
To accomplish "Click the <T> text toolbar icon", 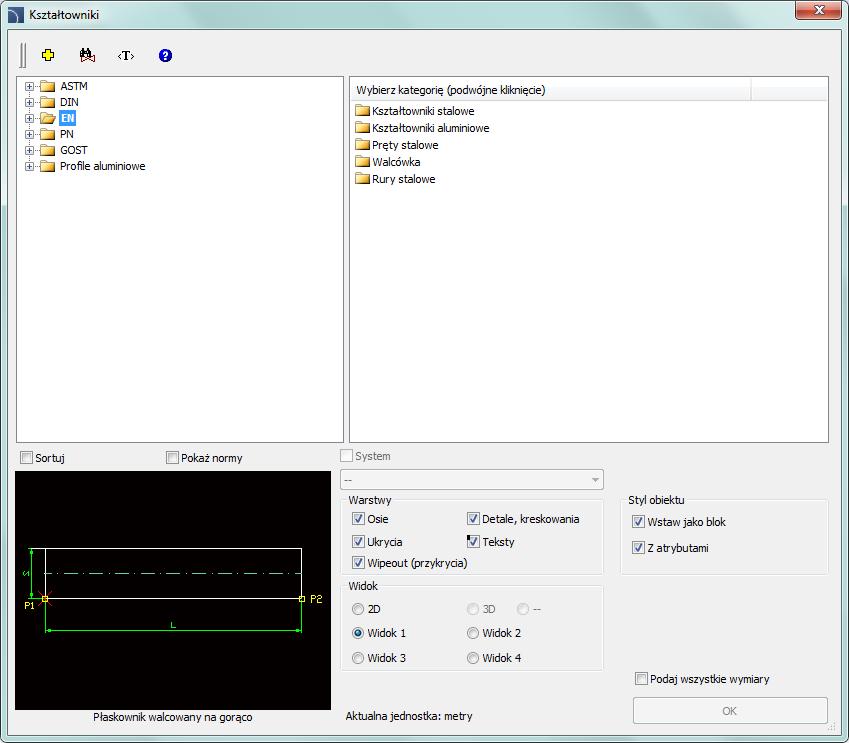I will pyautogui.click(x=126, y=55).
